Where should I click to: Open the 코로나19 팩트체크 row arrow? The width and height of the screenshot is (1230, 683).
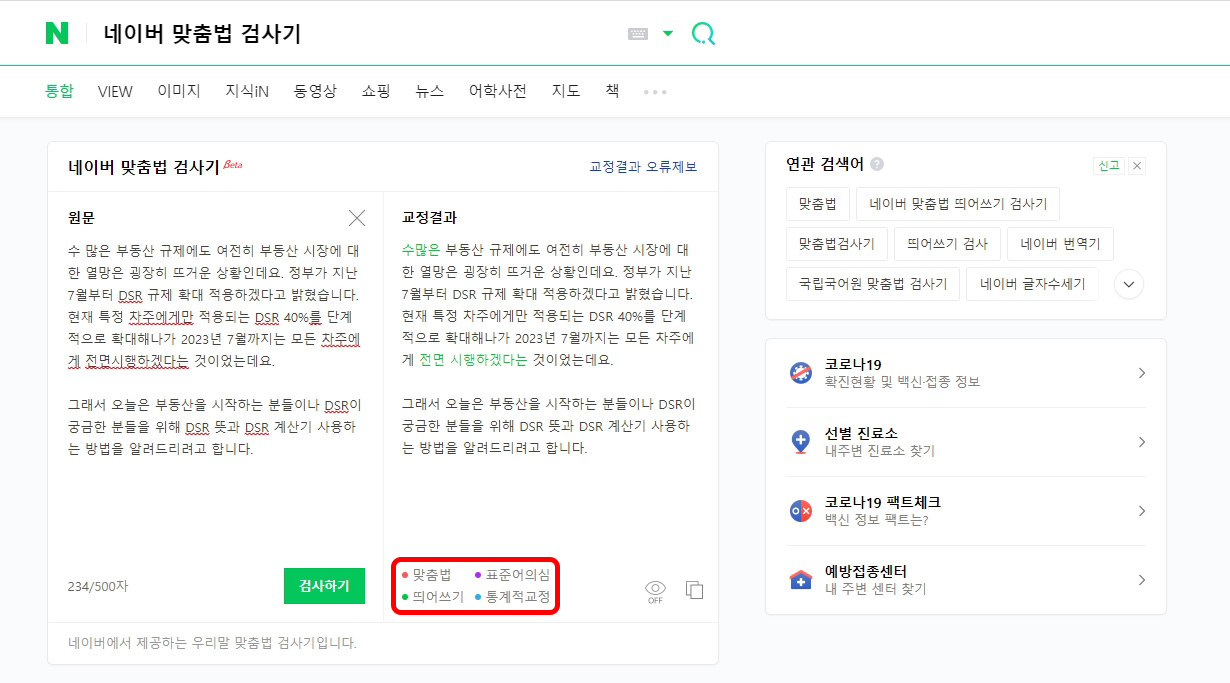pyautogui.click(x=1142, y=511)
